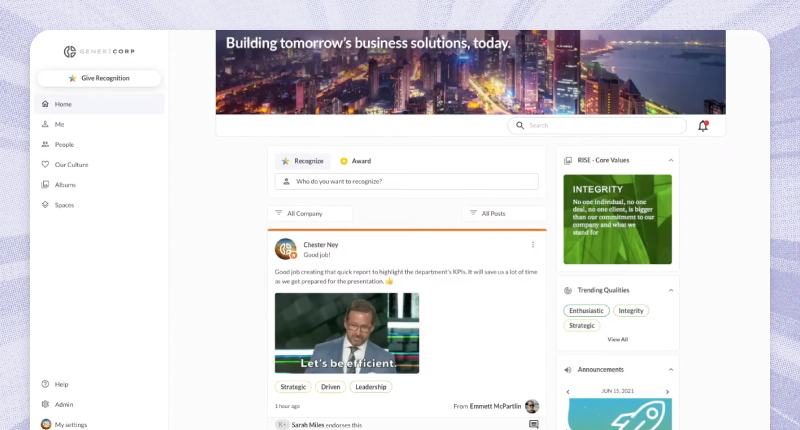Click the Me person icon
Viewport: 800px width, 430px height.
pyautogui.click(x=45, y=124)
